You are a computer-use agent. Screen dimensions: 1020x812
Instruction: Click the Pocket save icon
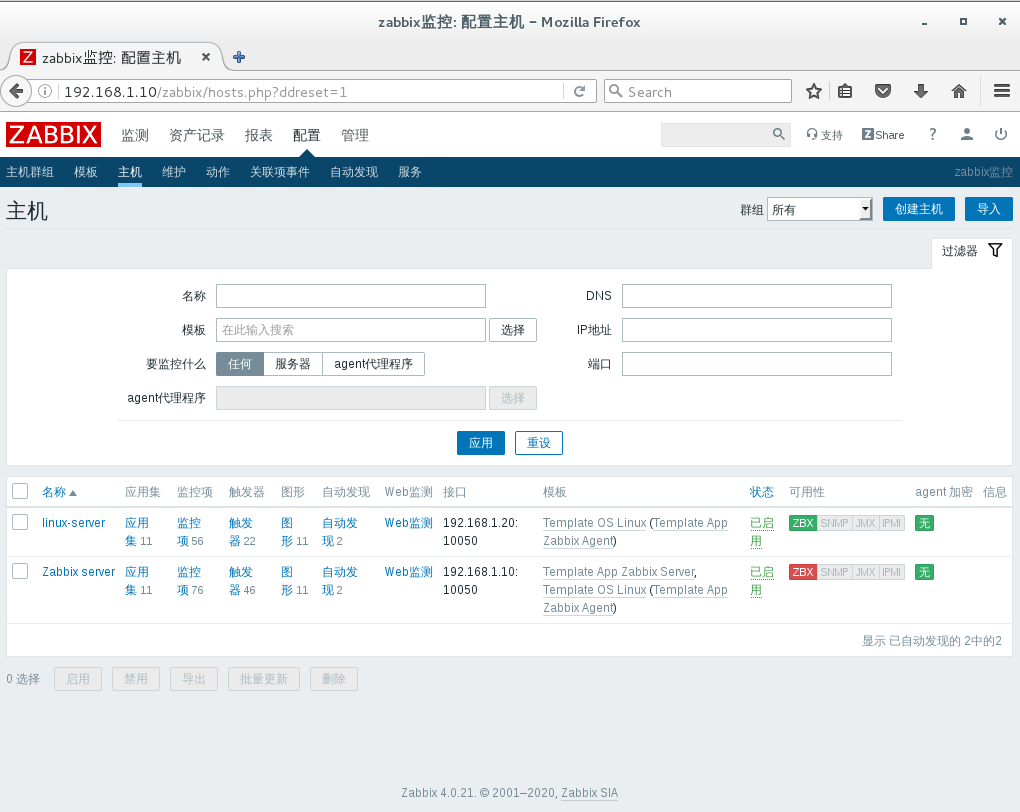point(883,91)
